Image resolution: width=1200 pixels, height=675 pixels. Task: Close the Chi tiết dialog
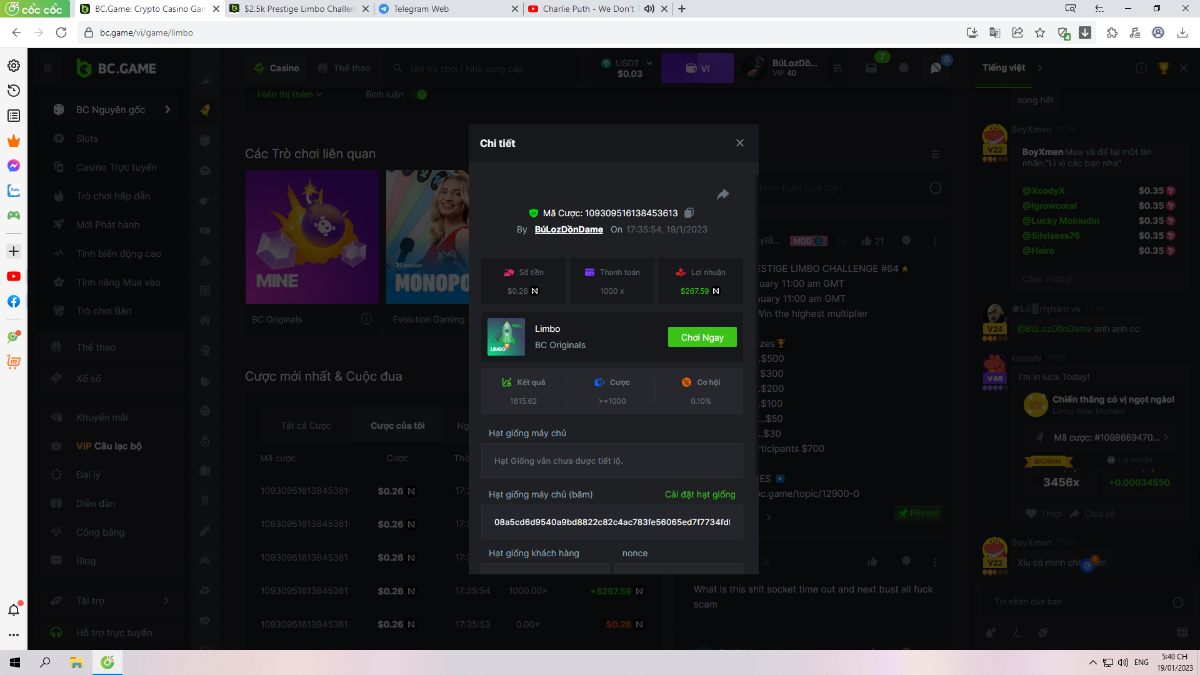[740, 143]
